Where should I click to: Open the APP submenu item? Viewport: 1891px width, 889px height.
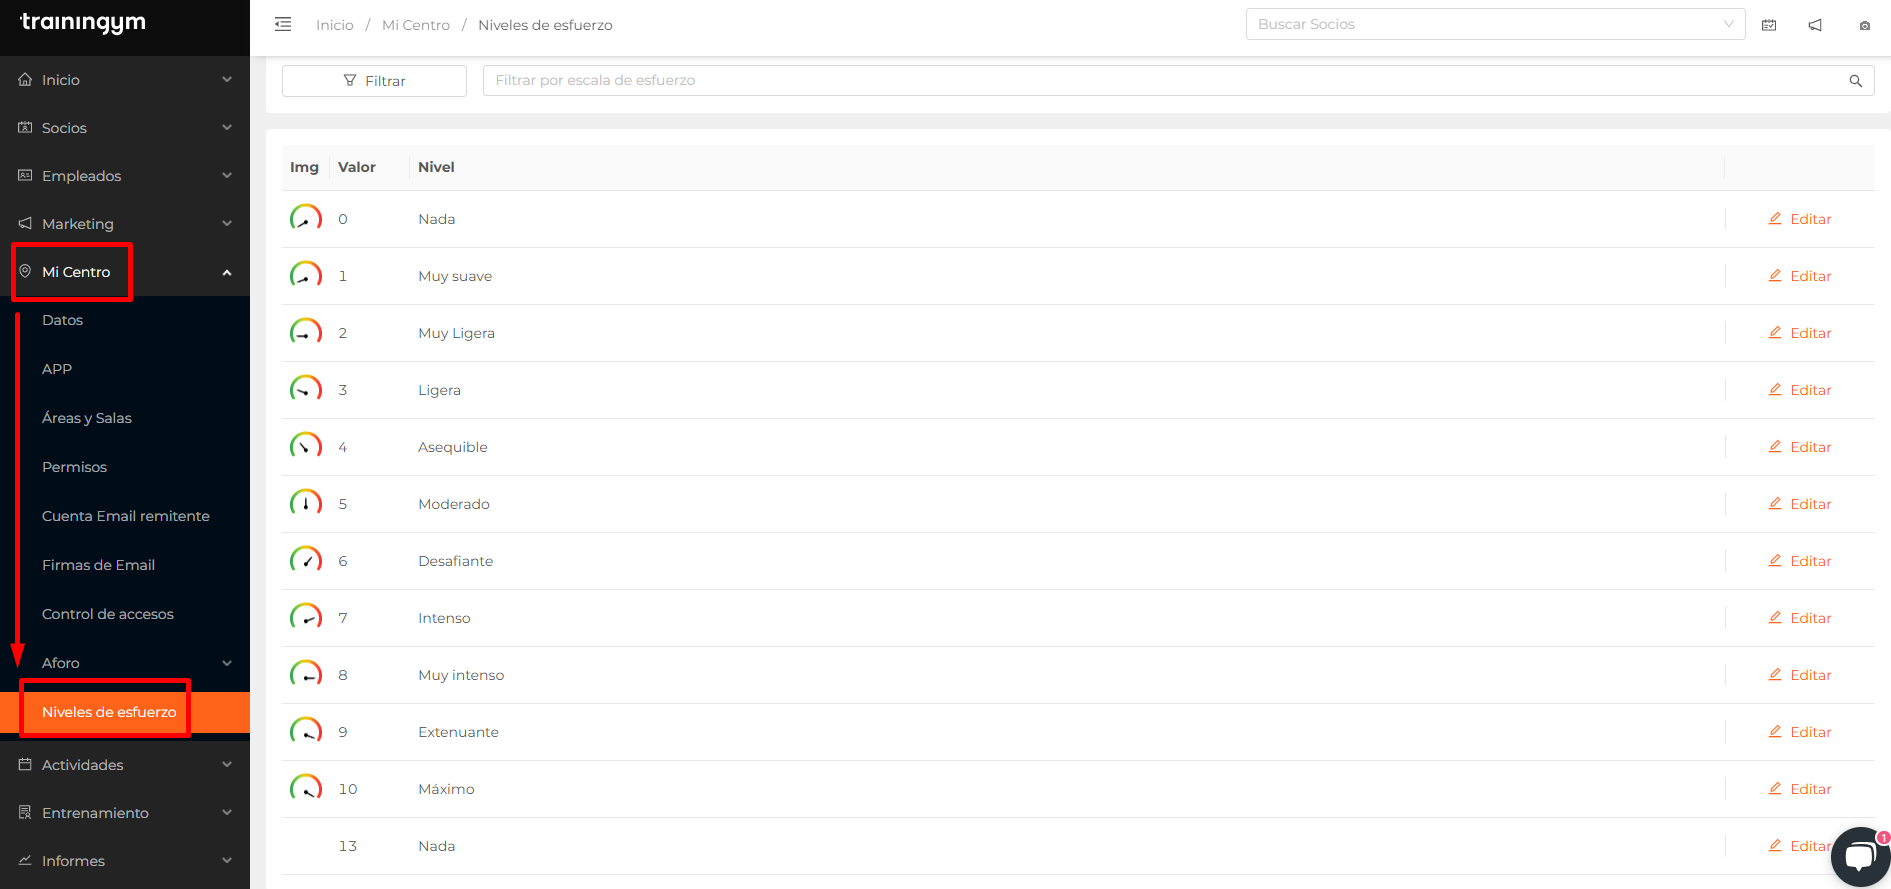57,369
